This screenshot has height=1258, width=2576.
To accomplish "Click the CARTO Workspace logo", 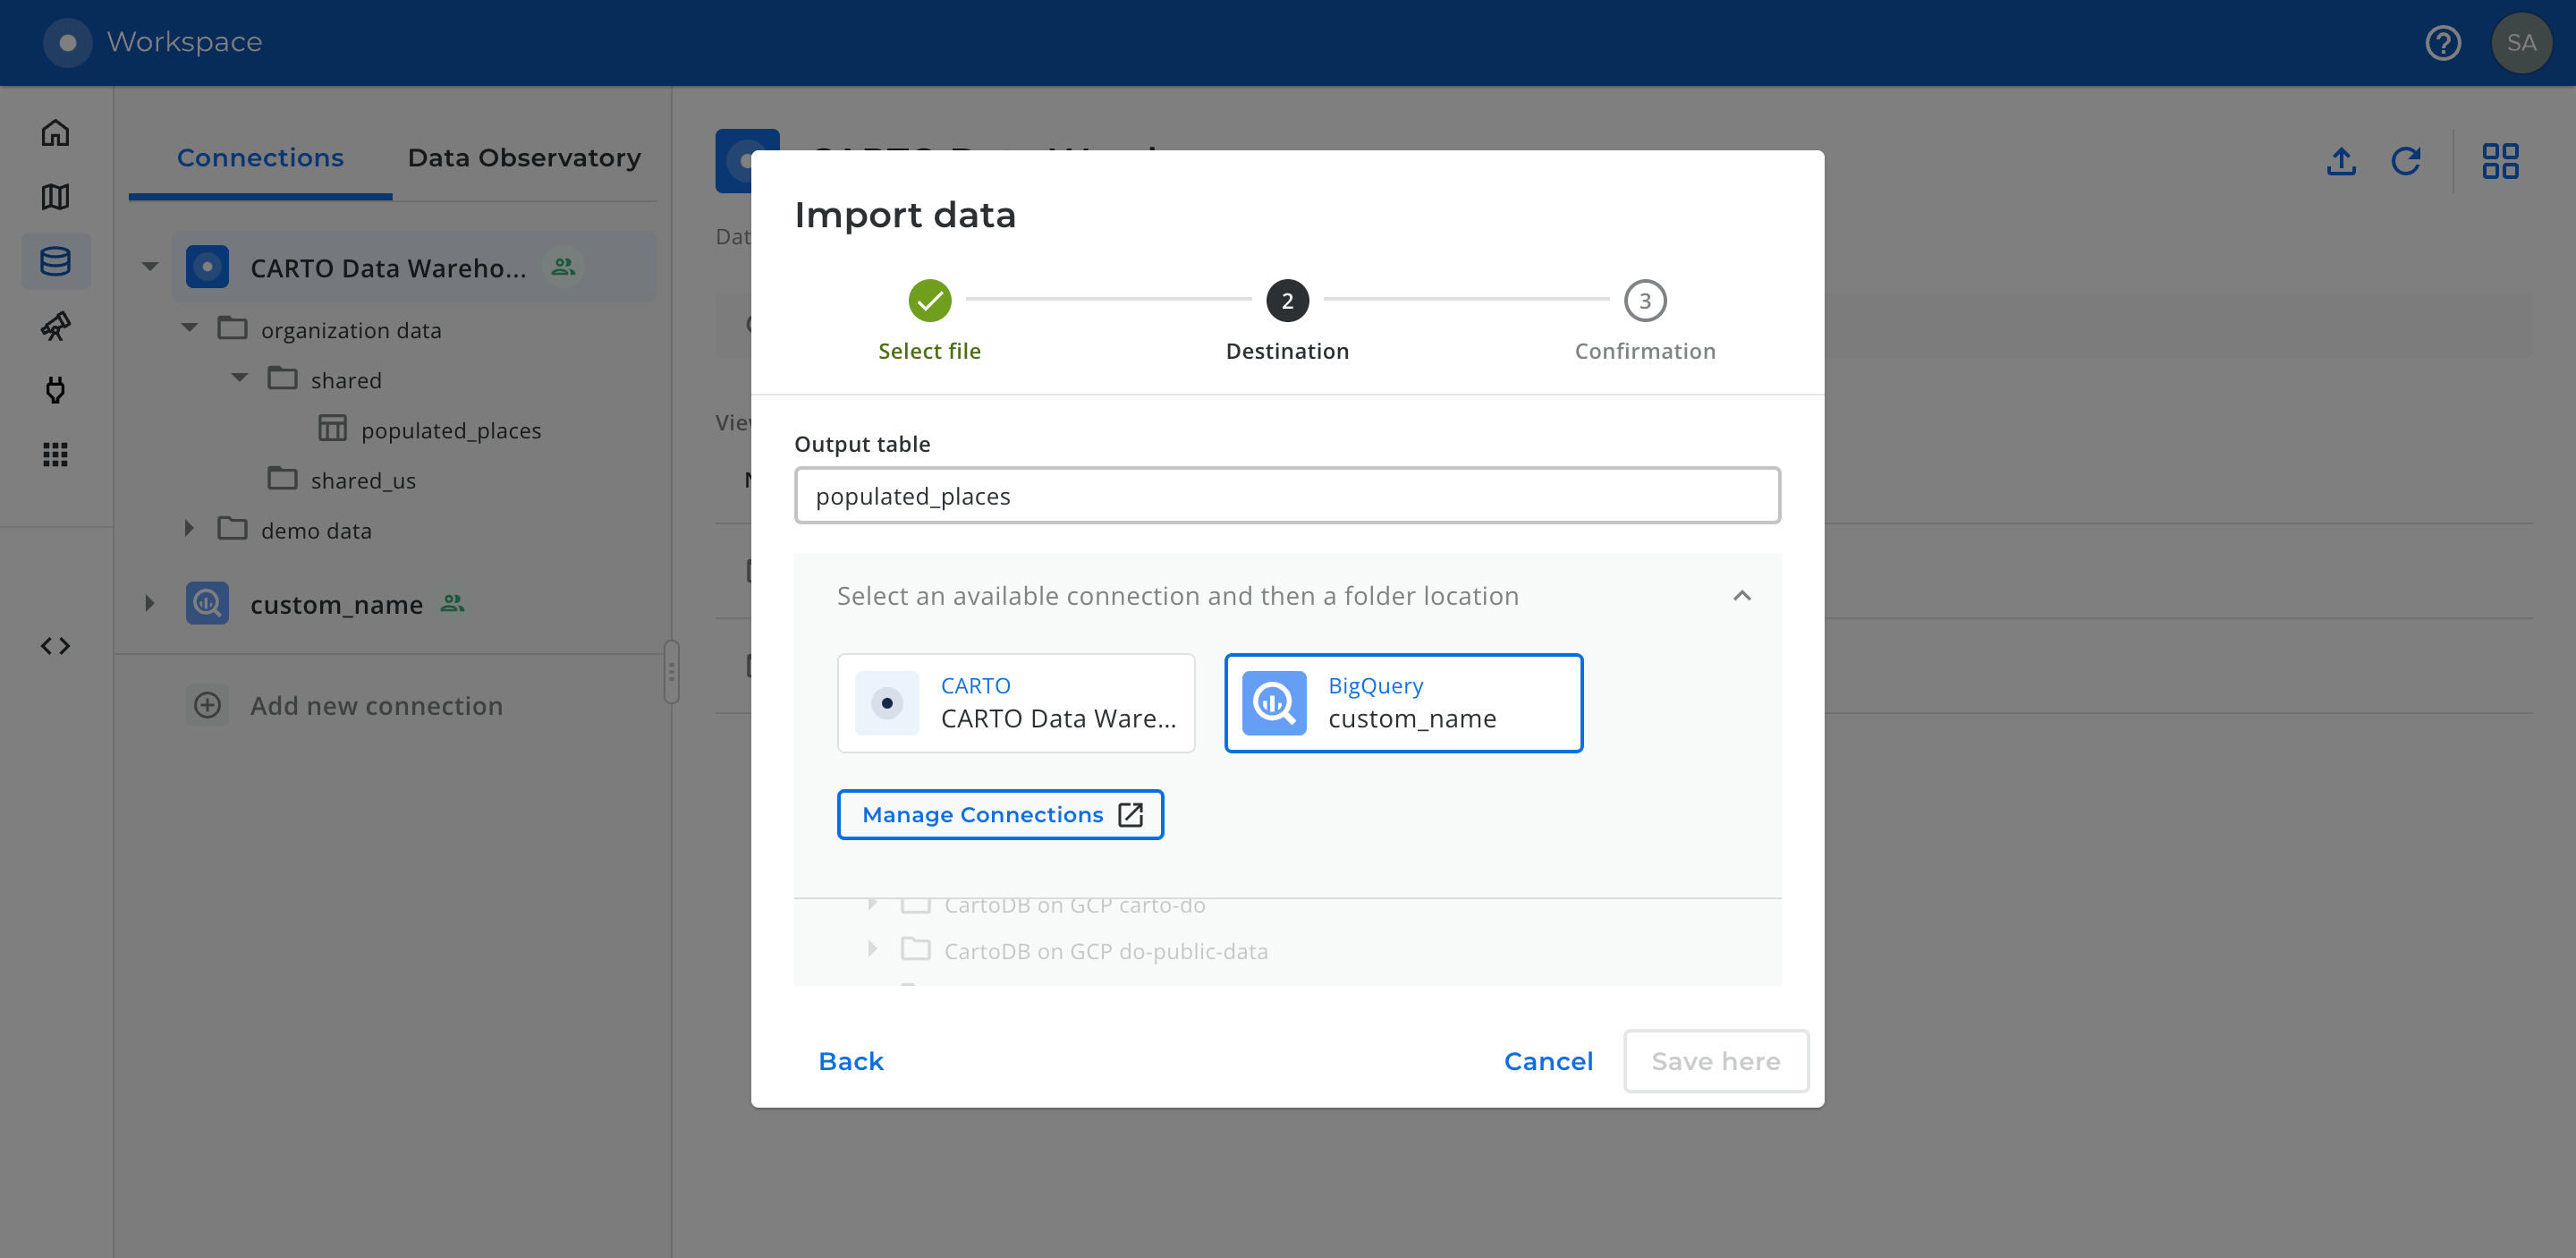I will (x=68, y=42).
